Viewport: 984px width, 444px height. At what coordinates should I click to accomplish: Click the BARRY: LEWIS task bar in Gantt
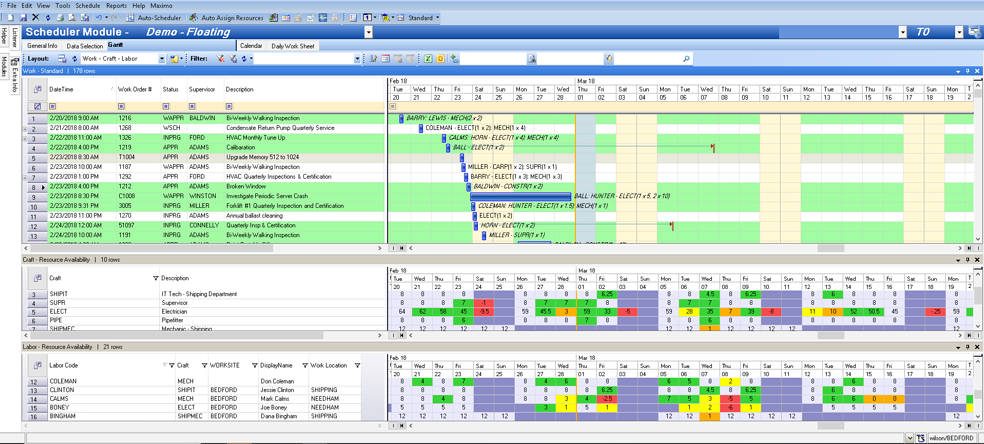pyautogui.click(x=402, y=118)
